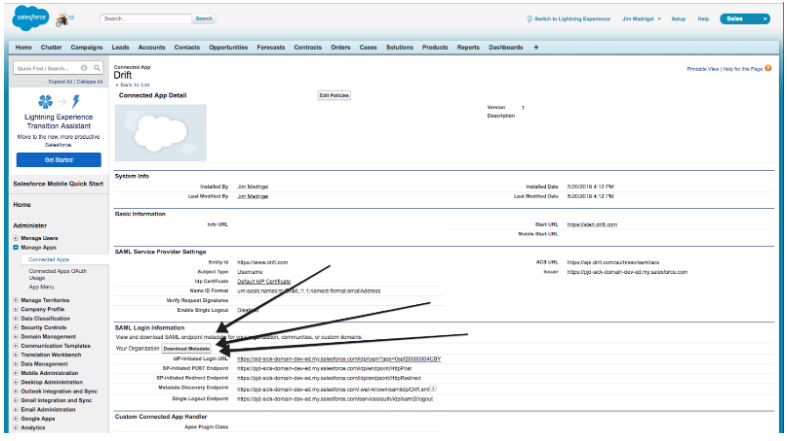
Task: Open Salesforce Mobile Quick Start
Action: pyautogui.click(x=58, y=184)
